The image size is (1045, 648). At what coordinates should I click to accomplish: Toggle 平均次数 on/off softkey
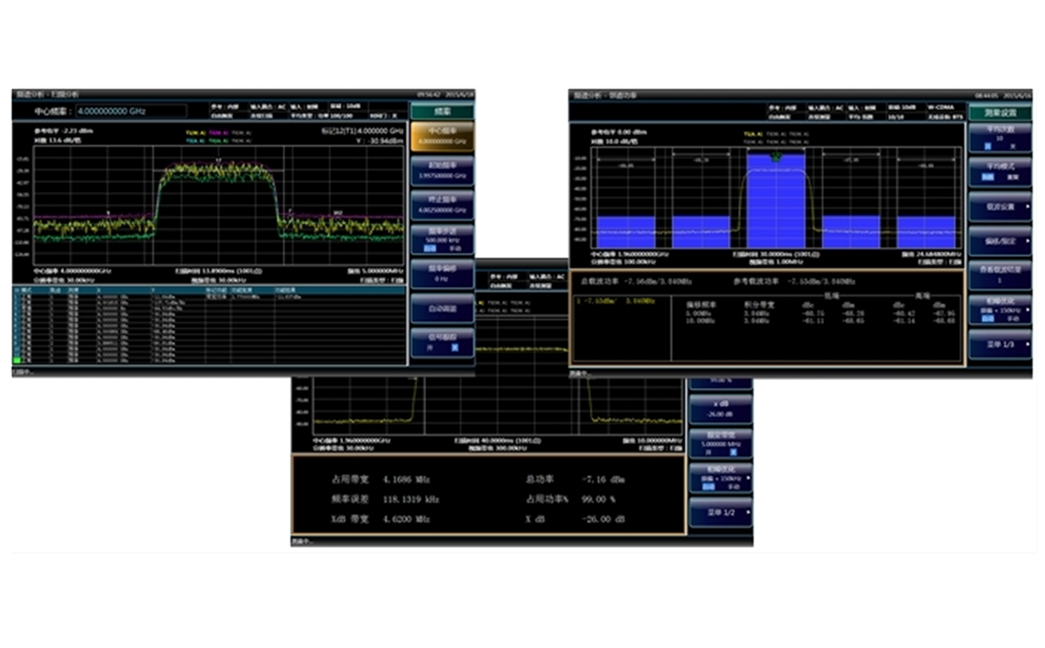pos(1000,139)
